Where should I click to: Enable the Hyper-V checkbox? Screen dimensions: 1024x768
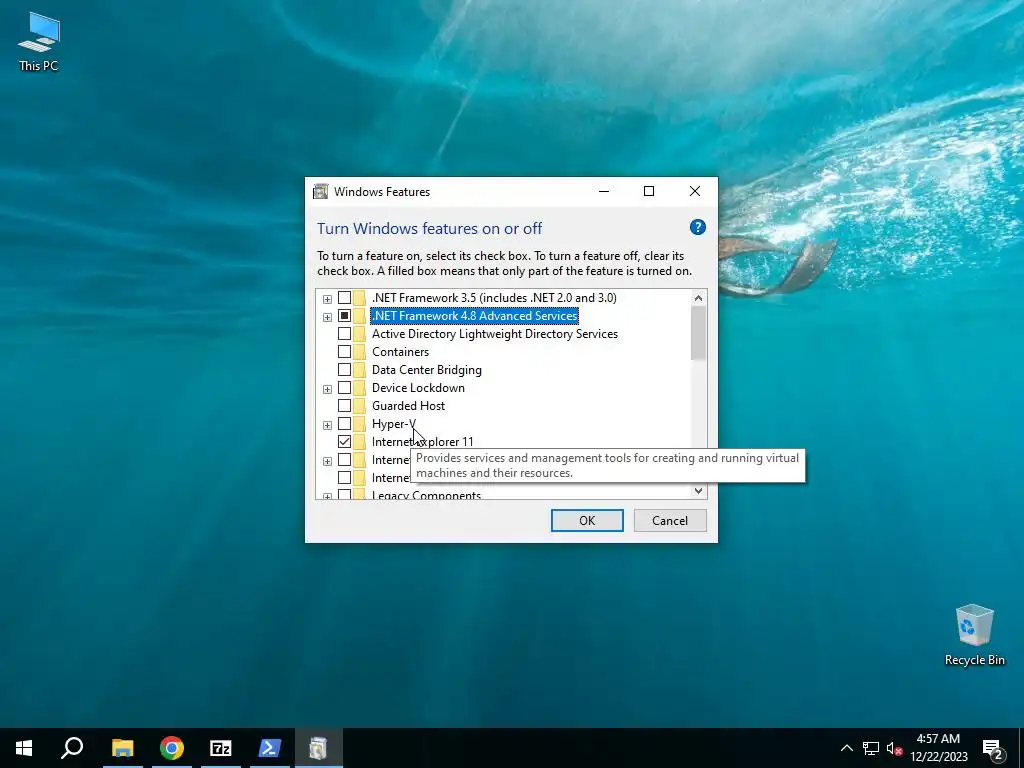344,424
